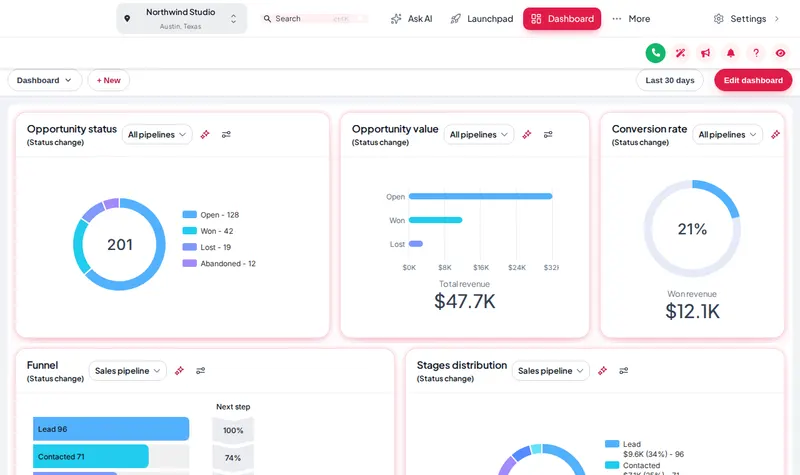Open Sales pipeline dropdown on Stages distribution
This screenshot has width=800, height=475.
tap(551, 370)
